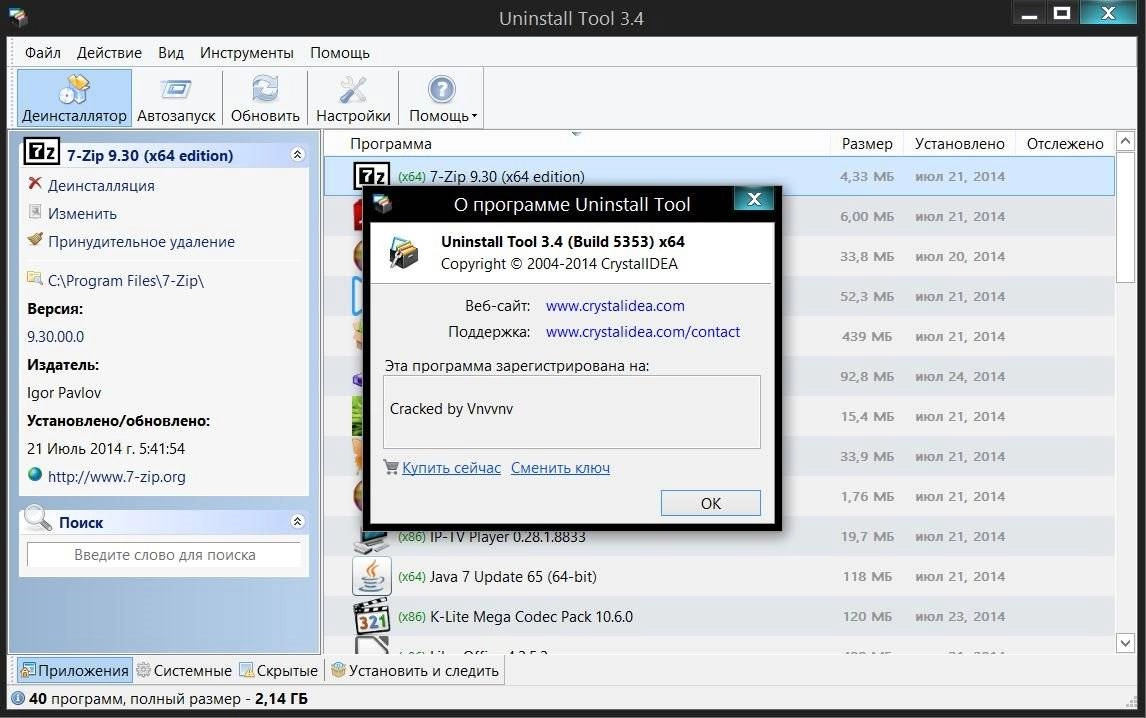The width and height of the screenshot is (1146, 718).
Task: Click the Uninstall Tool logo in dialog
Action: tap(403, 253)
